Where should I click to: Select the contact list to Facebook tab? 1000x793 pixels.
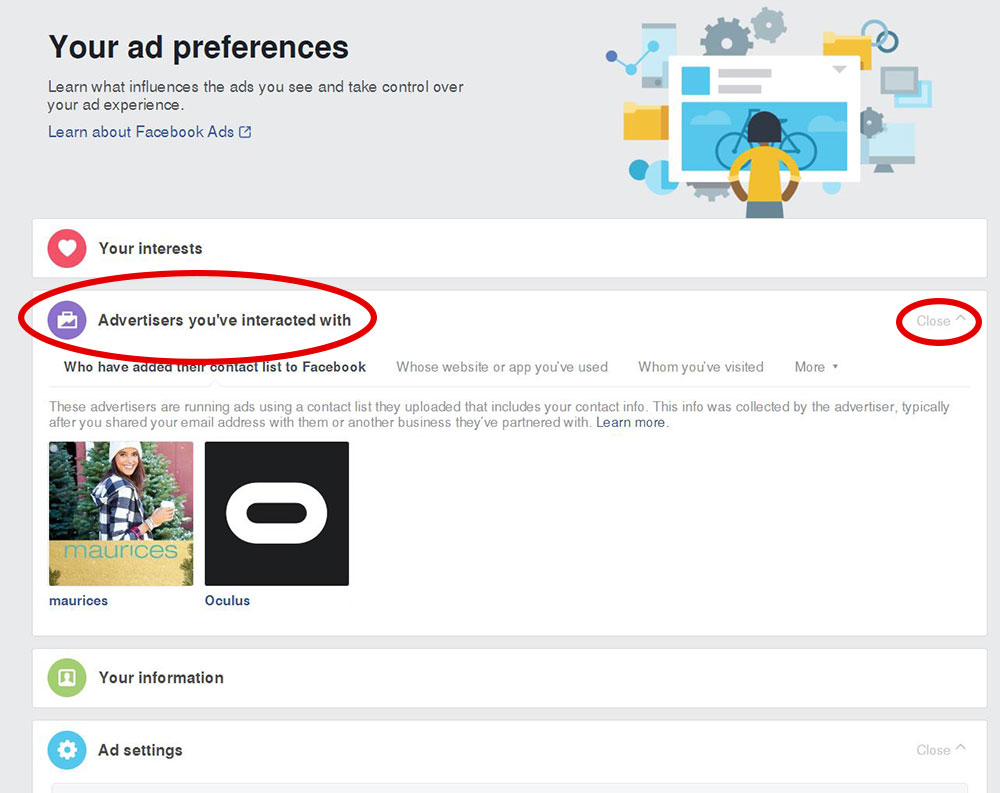215,367
